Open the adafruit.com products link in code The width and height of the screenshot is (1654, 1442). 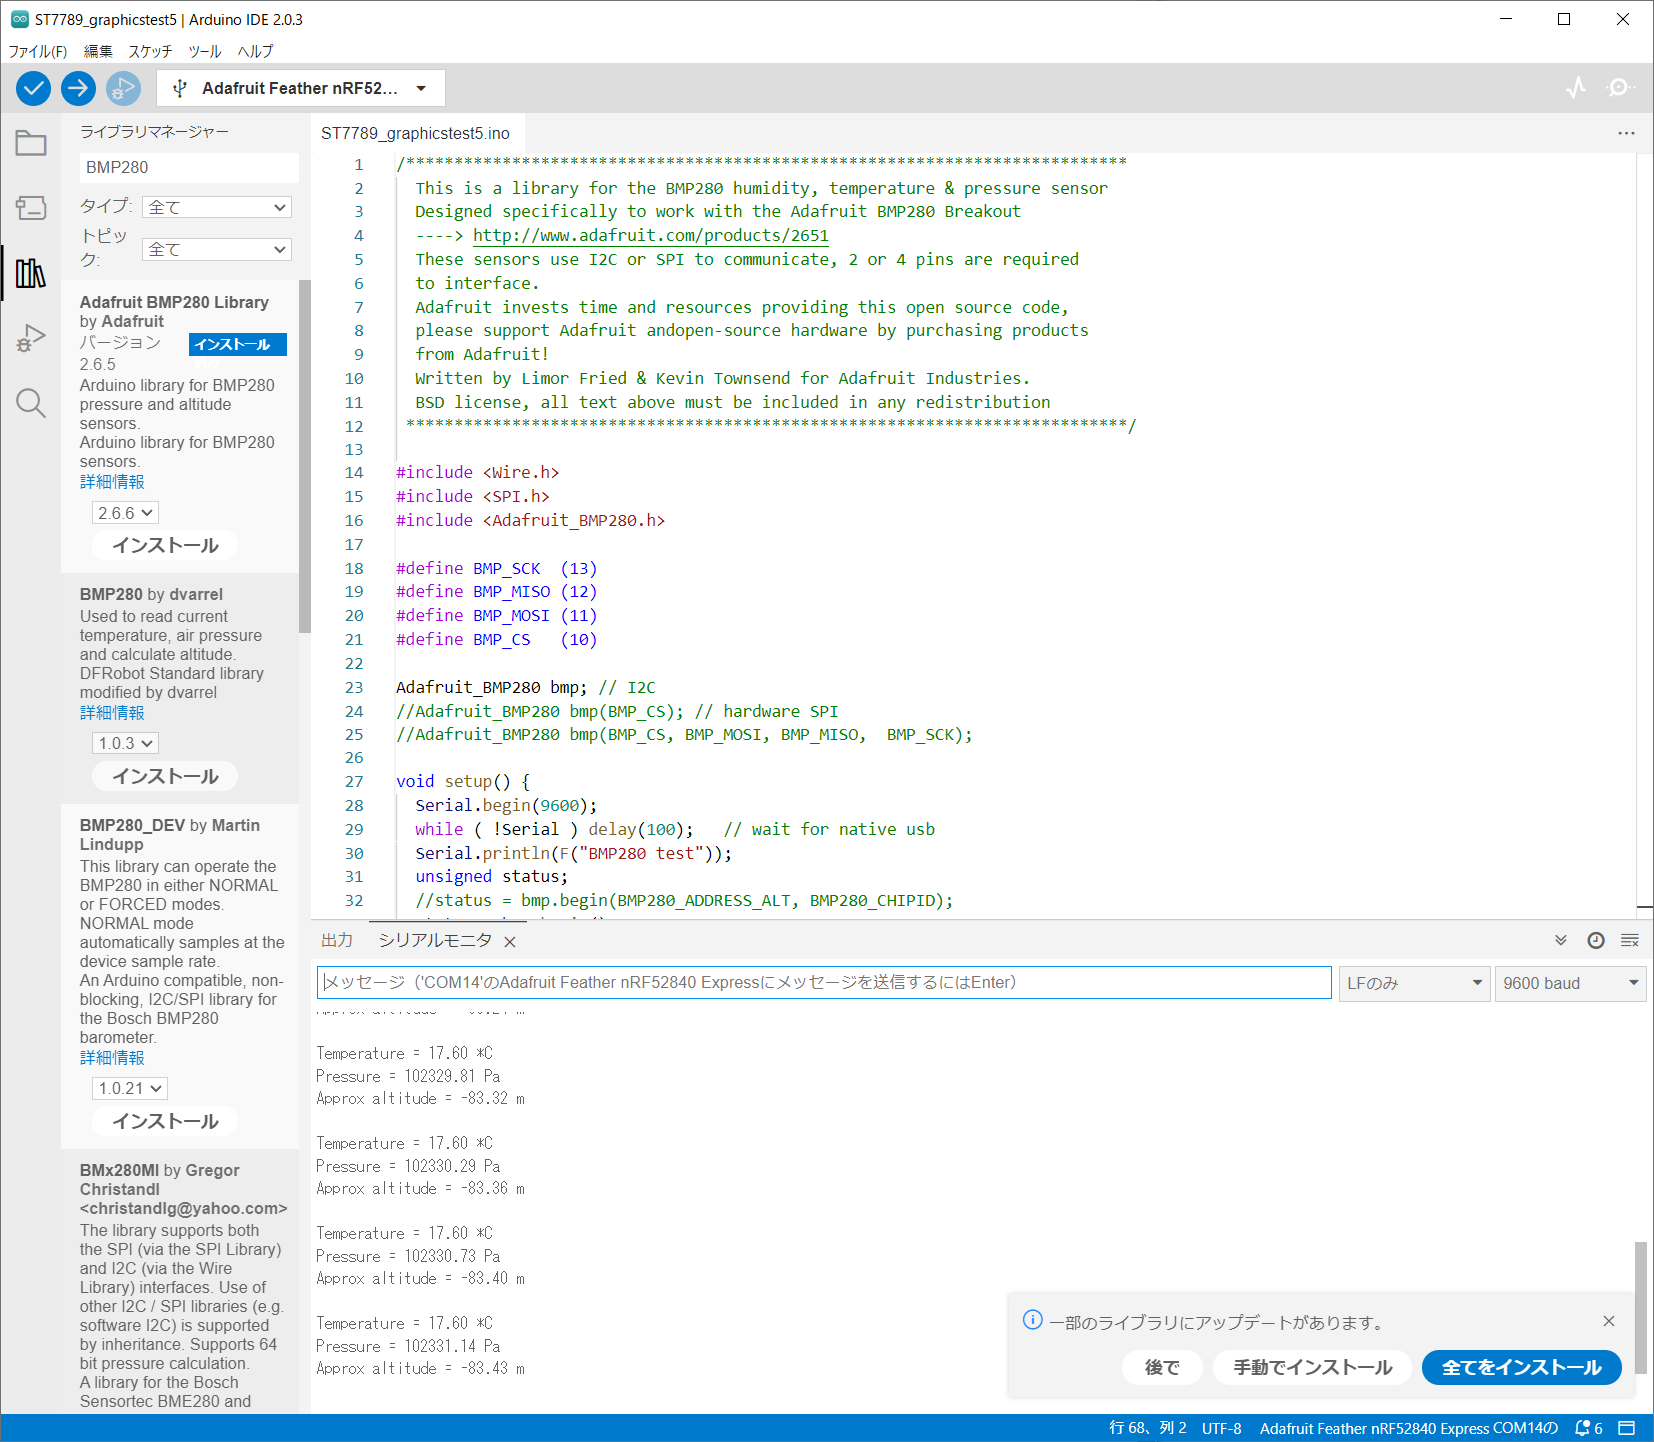(650, 236)
